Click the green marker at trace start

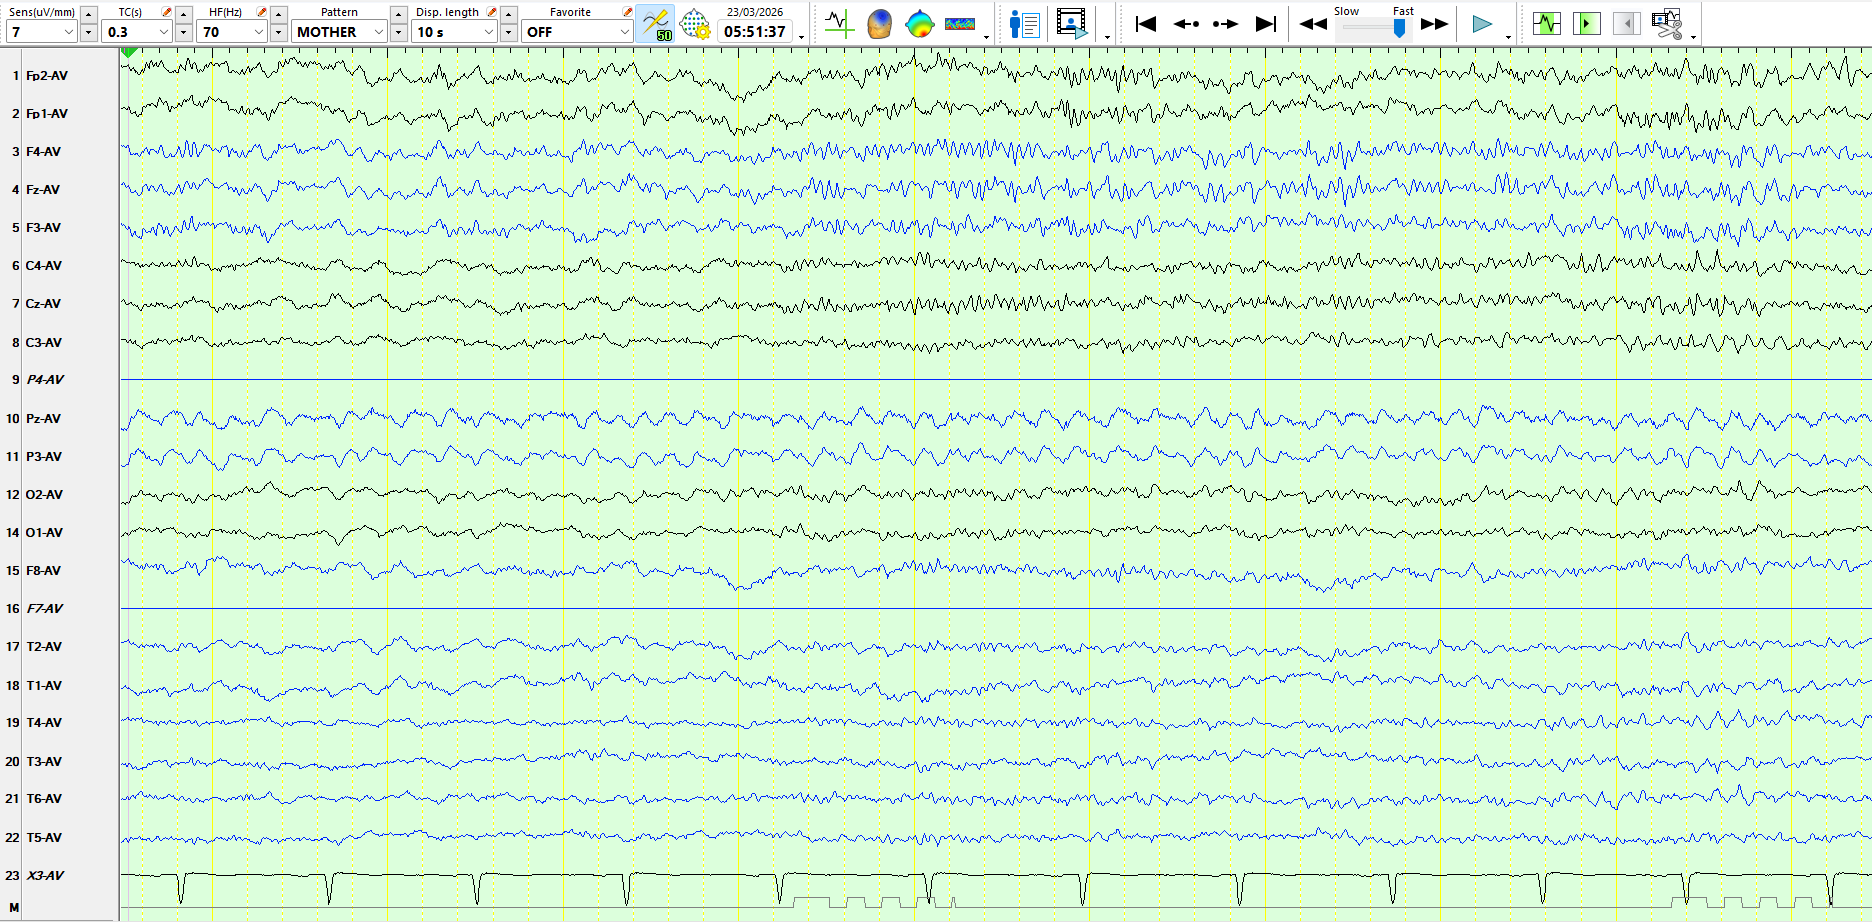(129, 52)
